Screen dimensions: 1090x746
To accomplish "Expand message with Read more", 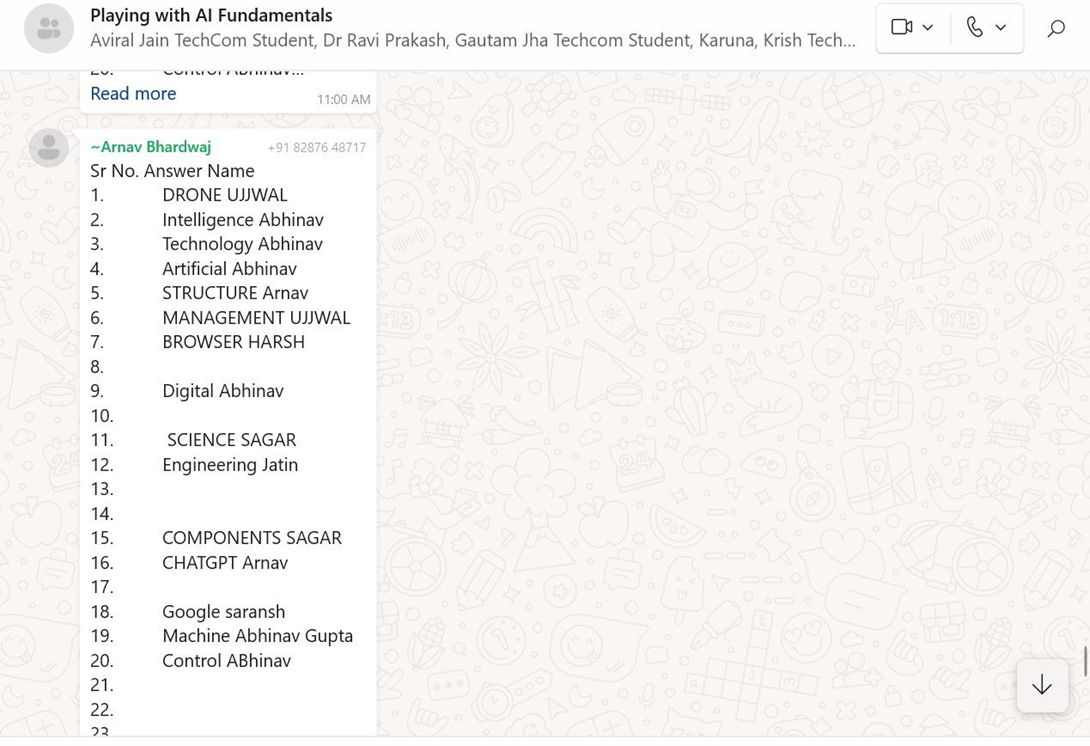I will (x=133, y=94).
